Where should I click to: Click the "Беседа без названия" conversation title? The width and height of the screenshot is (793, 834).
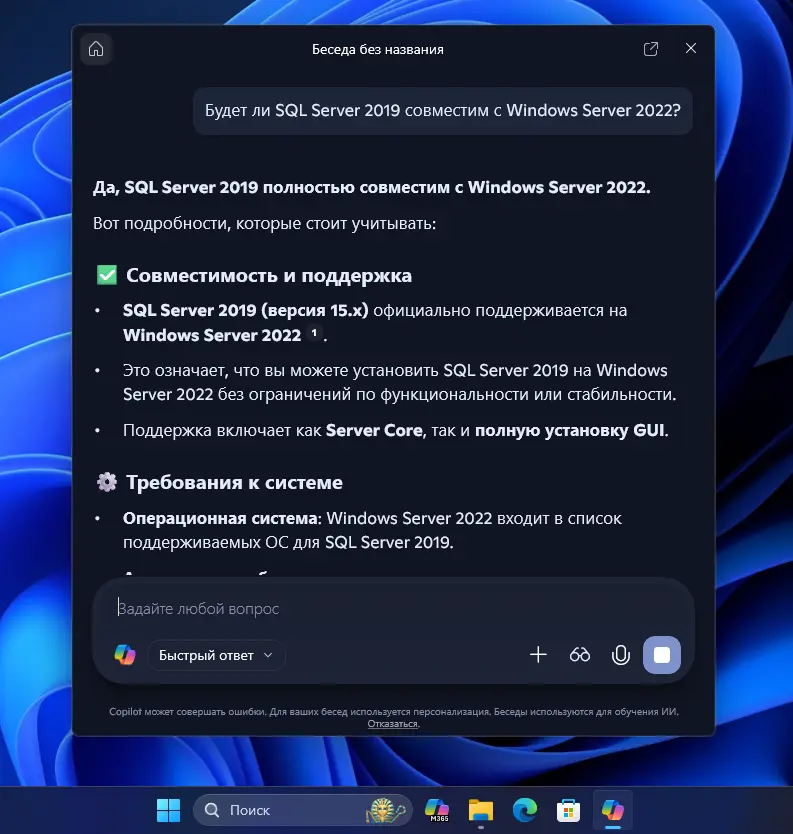pyautogui.click(x=378, y=49)
